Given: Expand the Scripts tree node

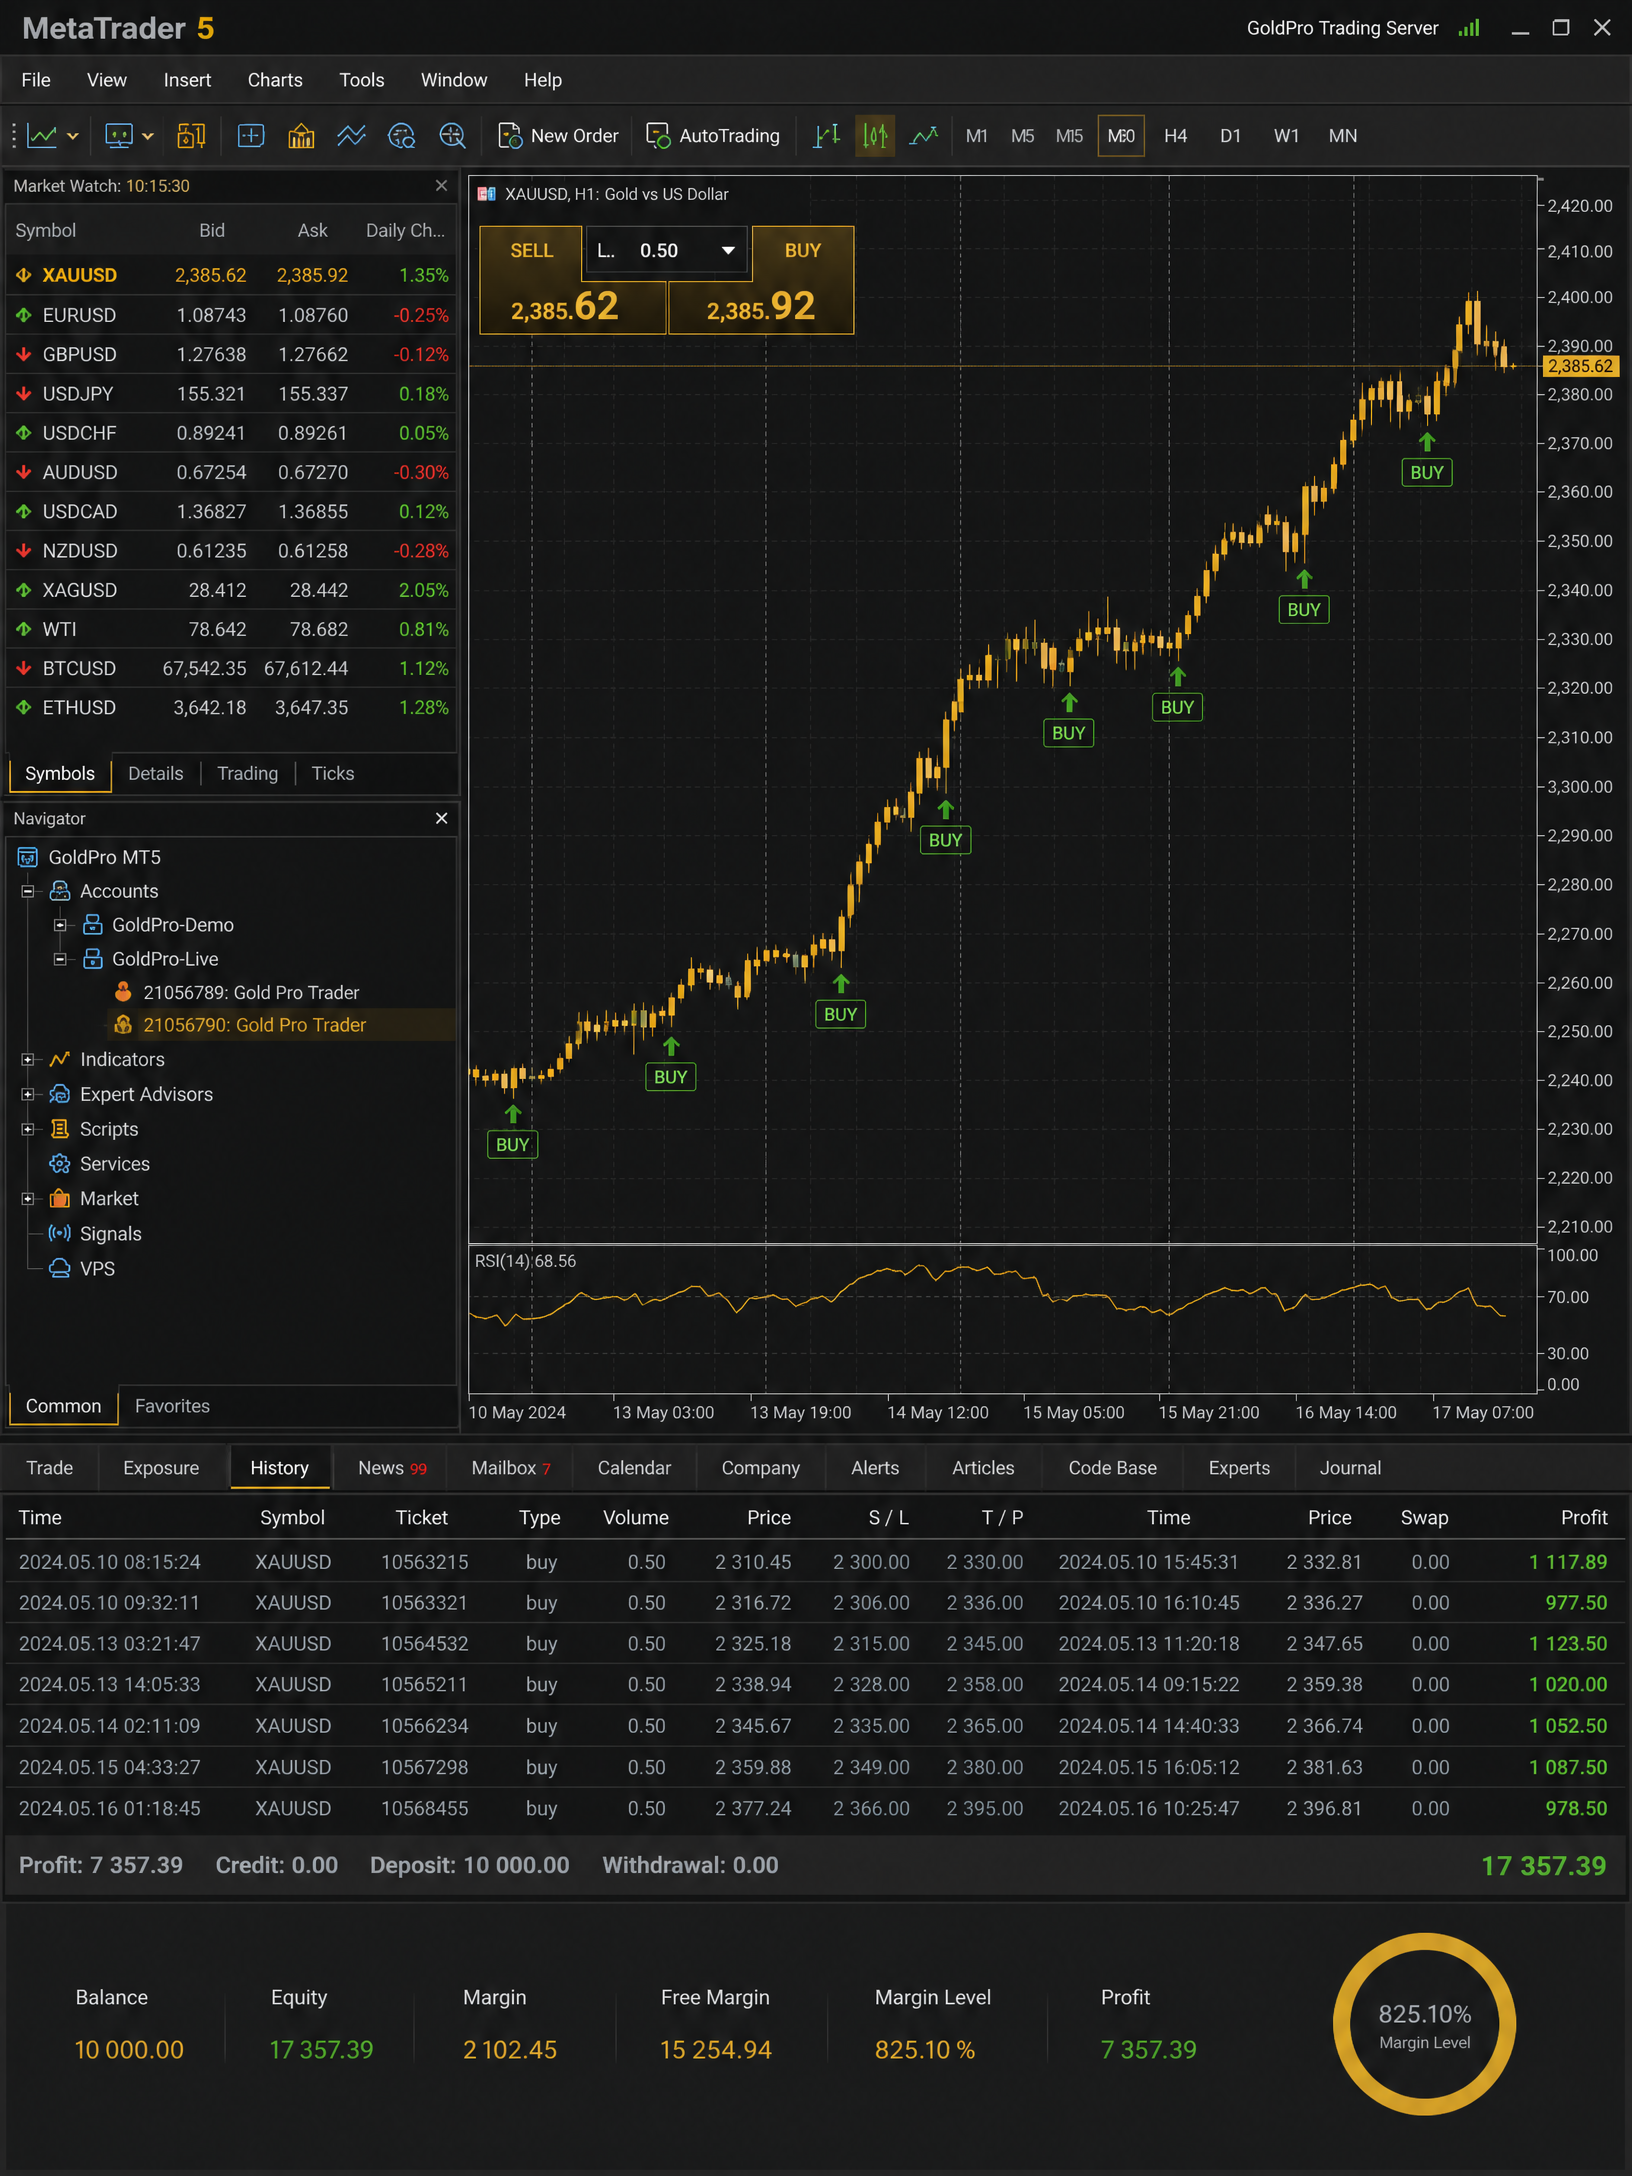Looking at the screenshot, I should pos(28,1129).
